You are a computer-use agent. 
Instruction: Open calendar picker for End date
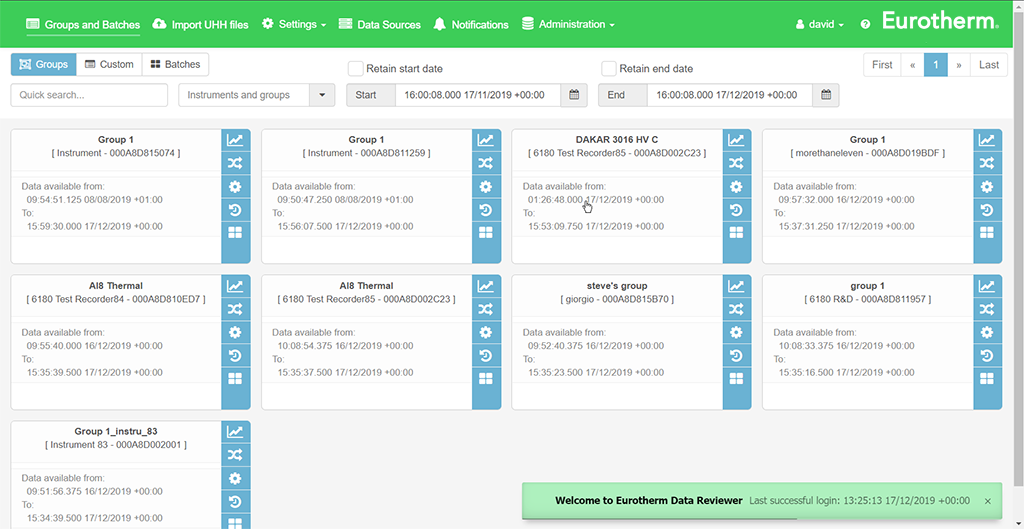(x=826, y=95)
